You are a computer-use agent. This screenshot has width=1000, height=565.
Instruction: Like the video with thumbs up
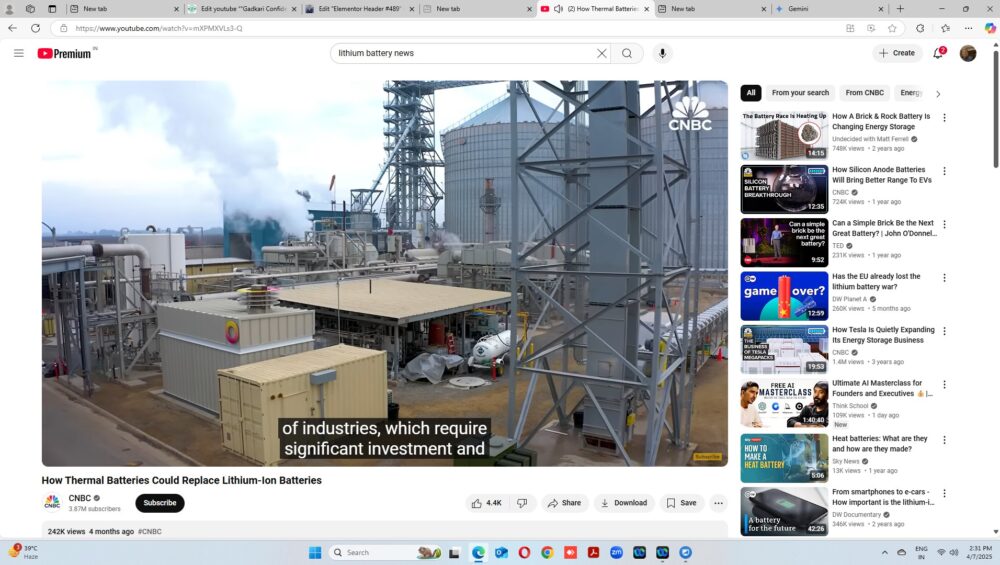487,503
